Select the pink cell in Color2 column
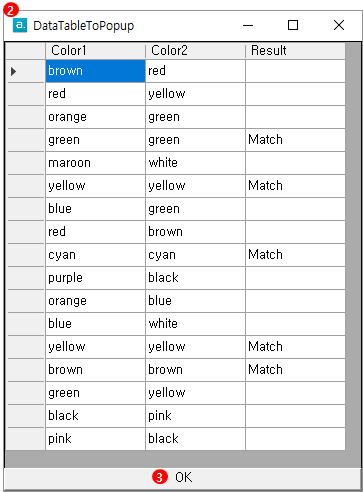This screenshot has height=492, width=363. [195, 416]
